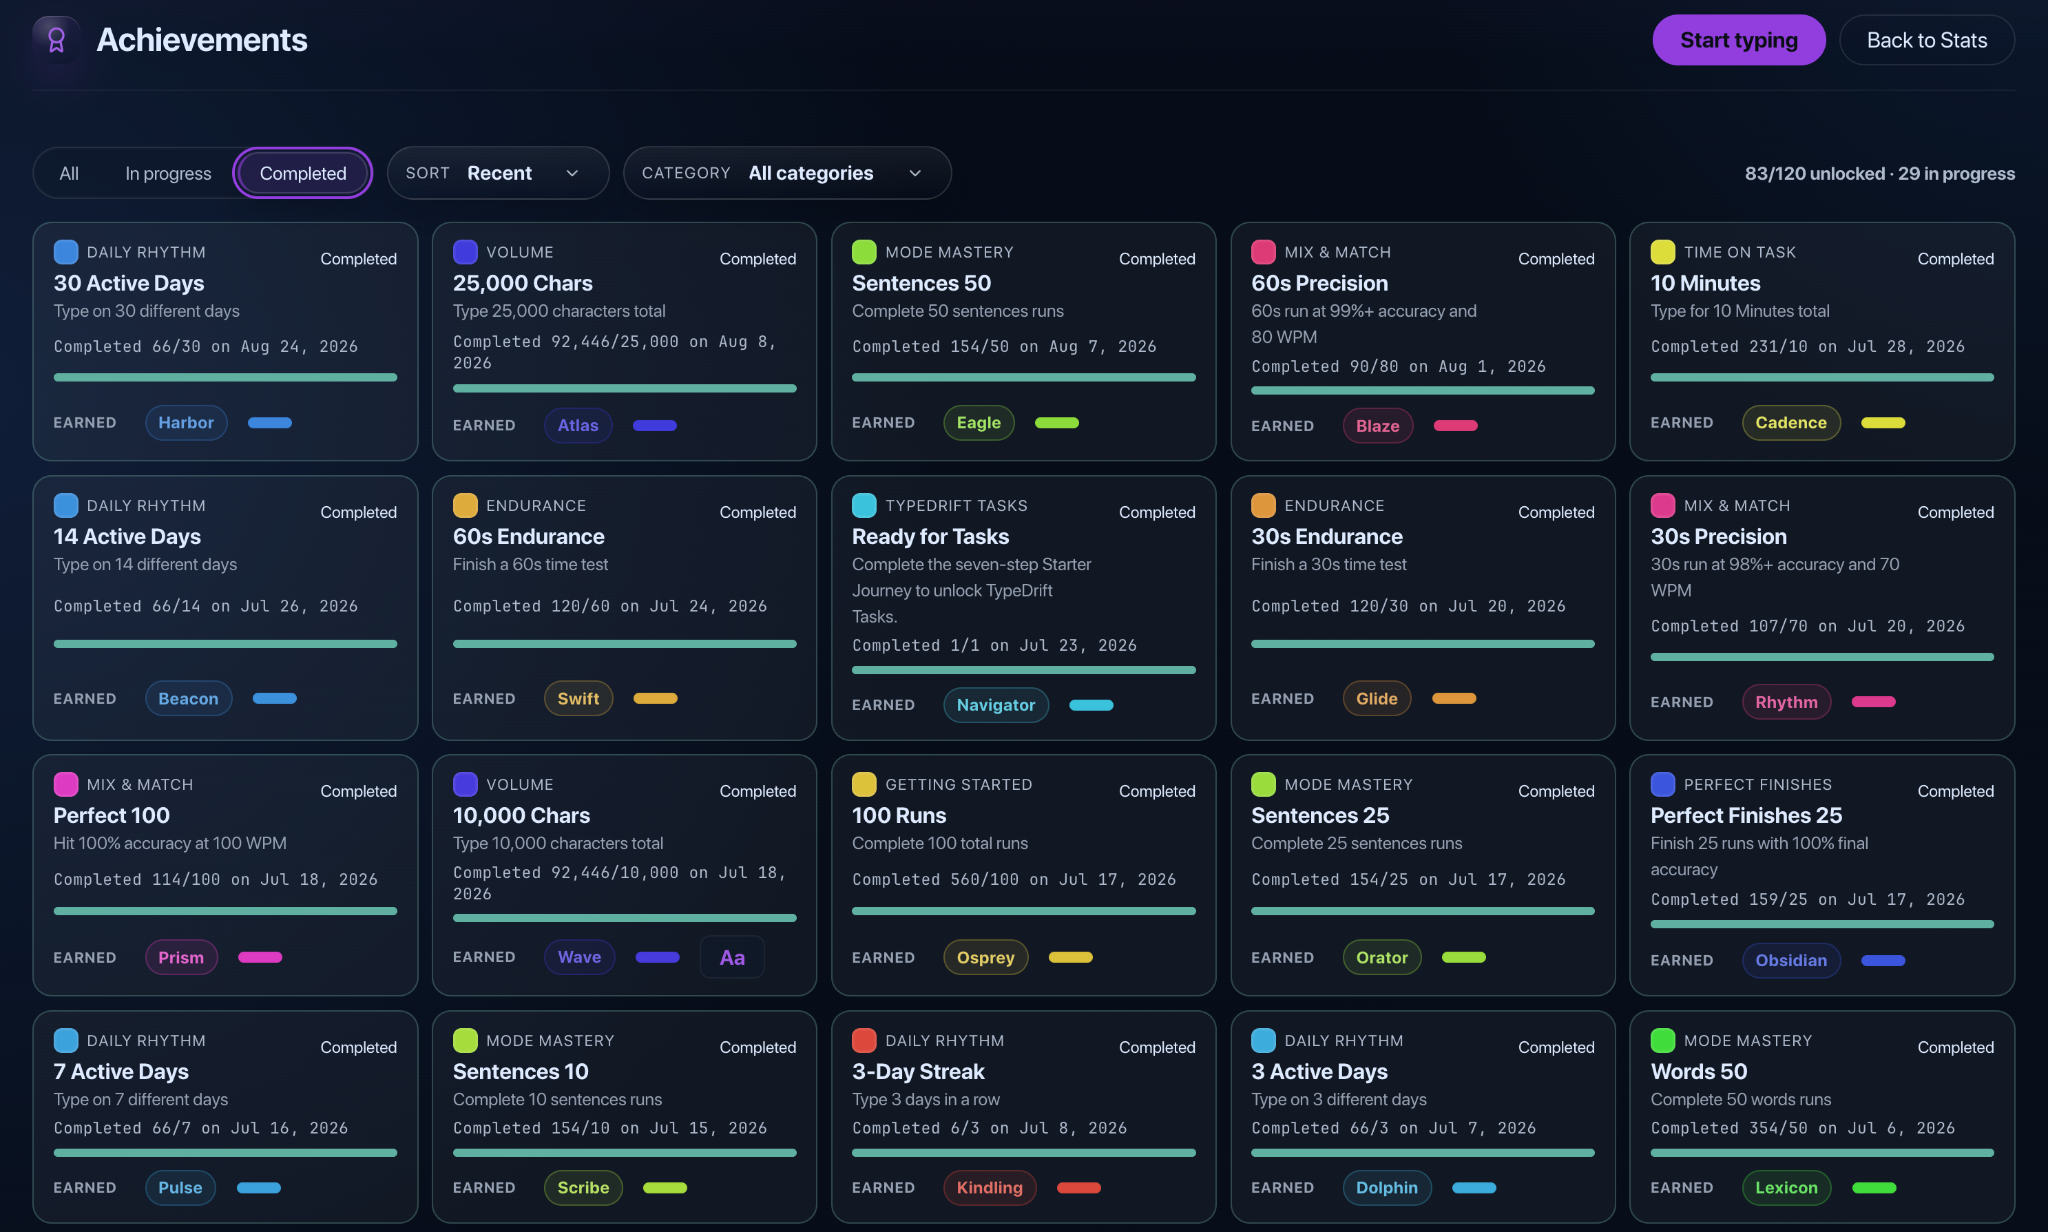Viewport: 2048px width, 1232px height.
Task: Click the progress bar on 7 Active Days card
Action: pos(225,1153)
